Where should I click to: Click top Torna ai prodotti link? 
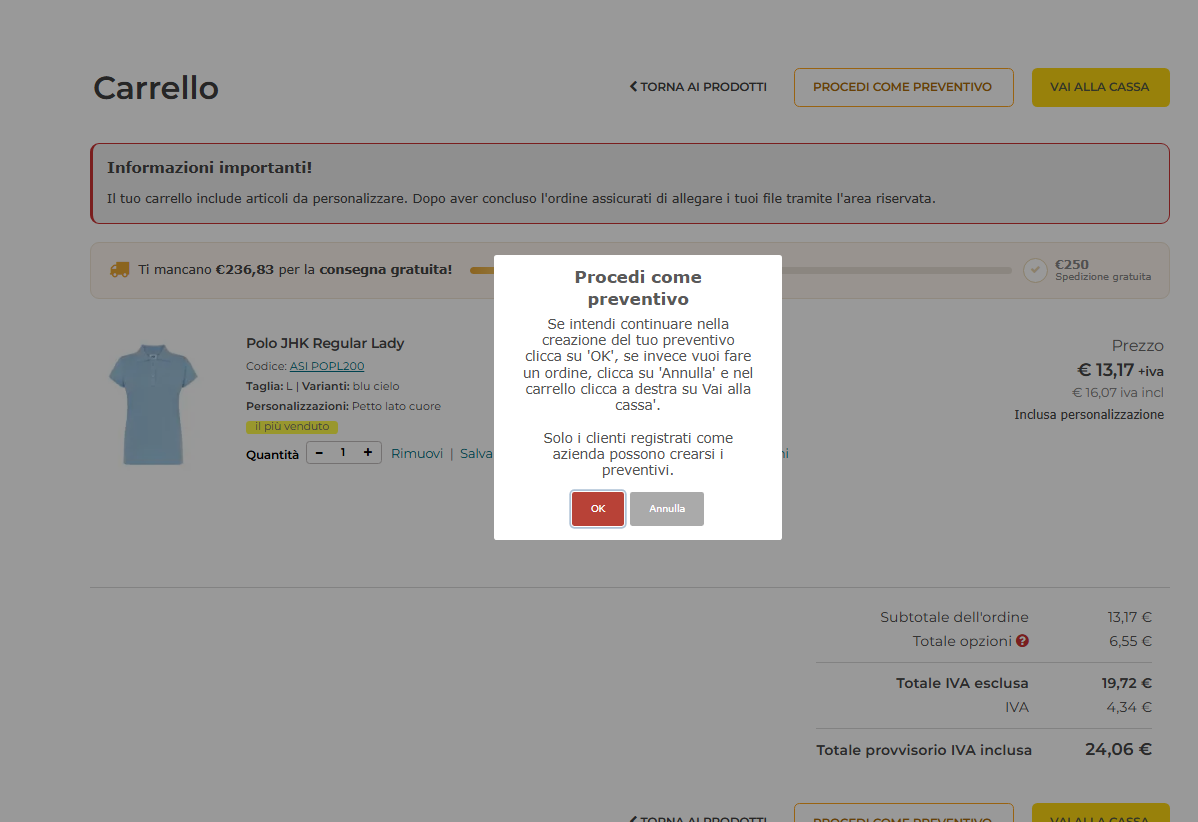pyautogui.click(x=698, y=87)
